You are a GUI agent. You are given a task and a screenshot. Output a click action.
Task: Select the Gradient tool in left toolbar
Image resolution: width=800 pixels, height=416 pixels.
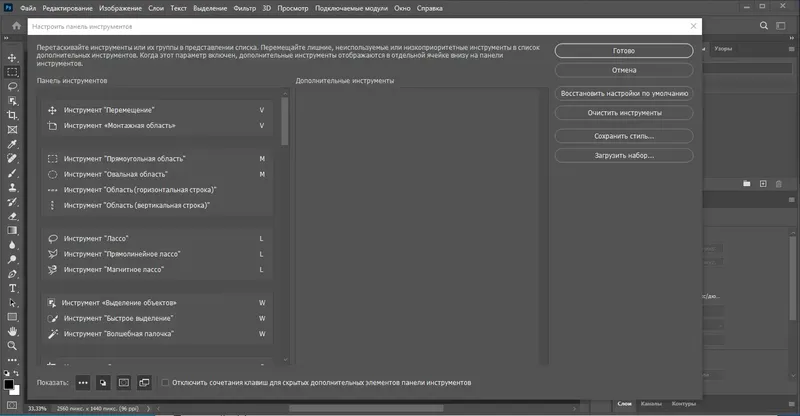(12, 230)
